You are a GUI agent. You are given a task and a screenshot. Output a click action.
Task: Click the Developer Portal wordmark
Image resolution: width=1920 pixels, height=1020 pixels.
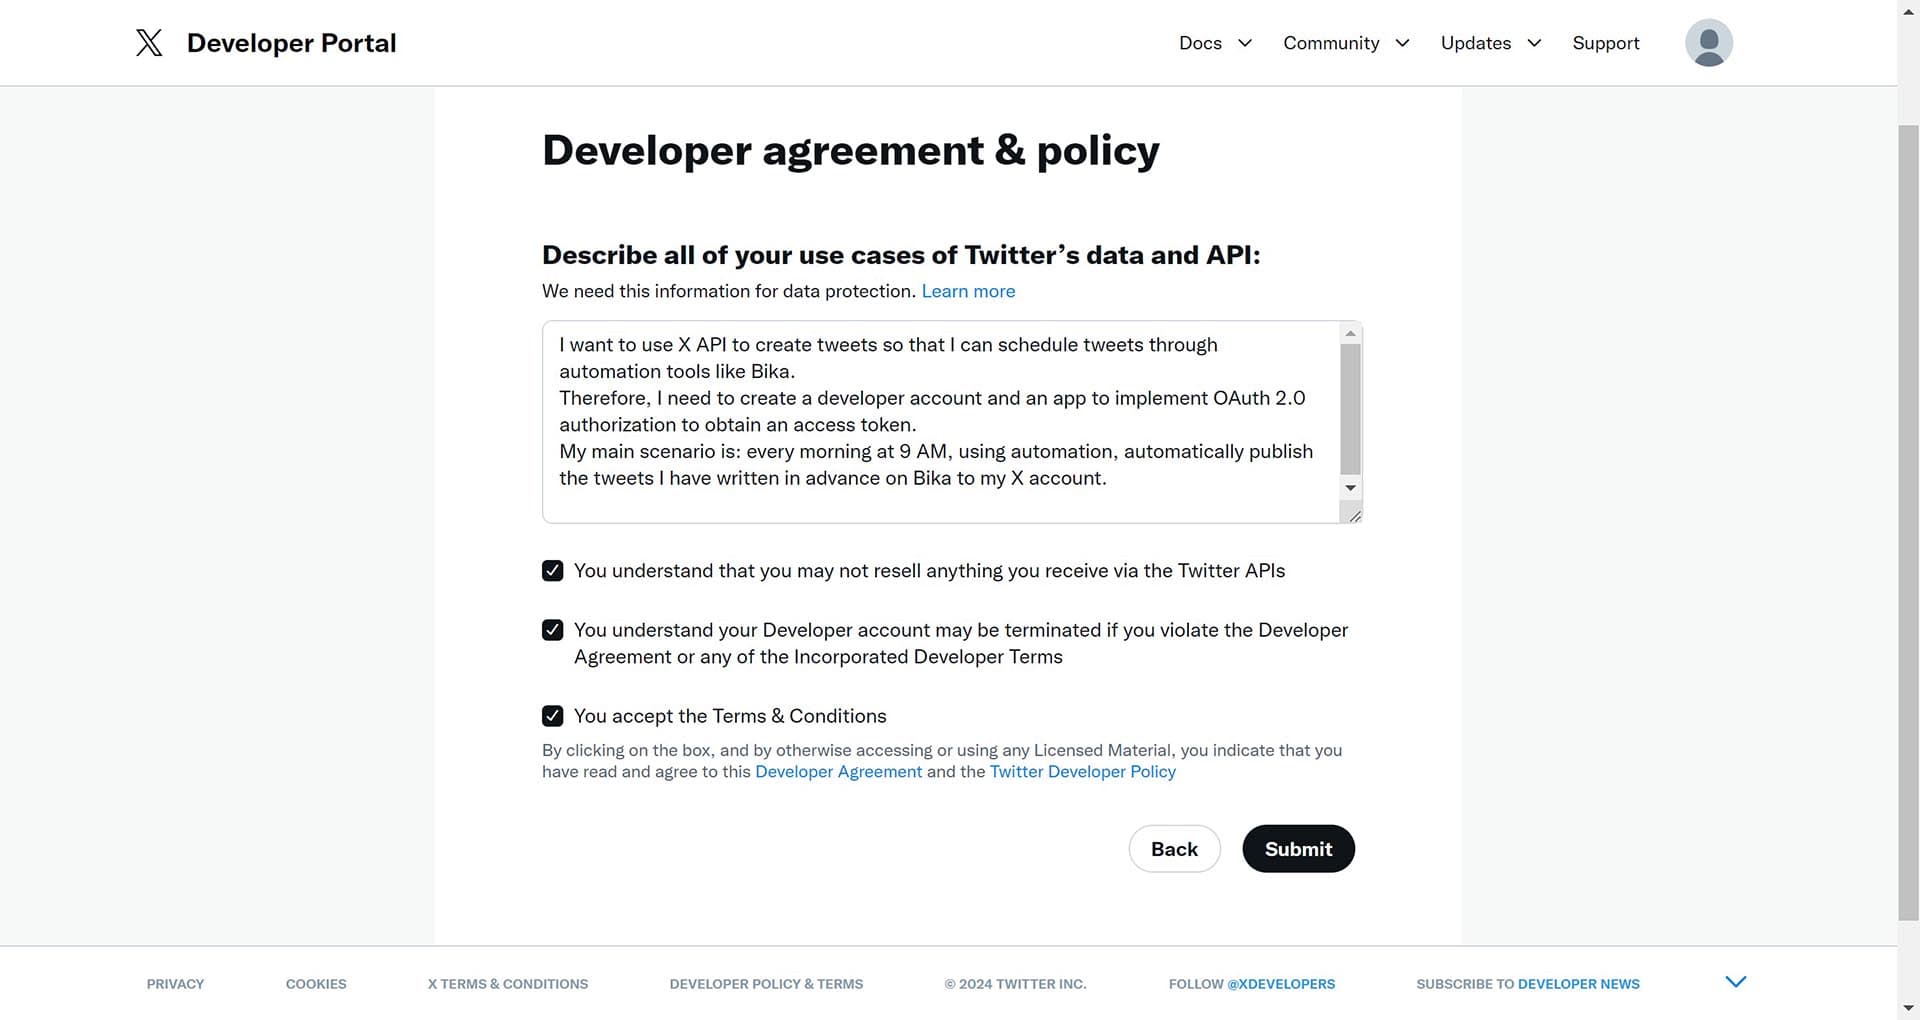click(x=291, y=42)
